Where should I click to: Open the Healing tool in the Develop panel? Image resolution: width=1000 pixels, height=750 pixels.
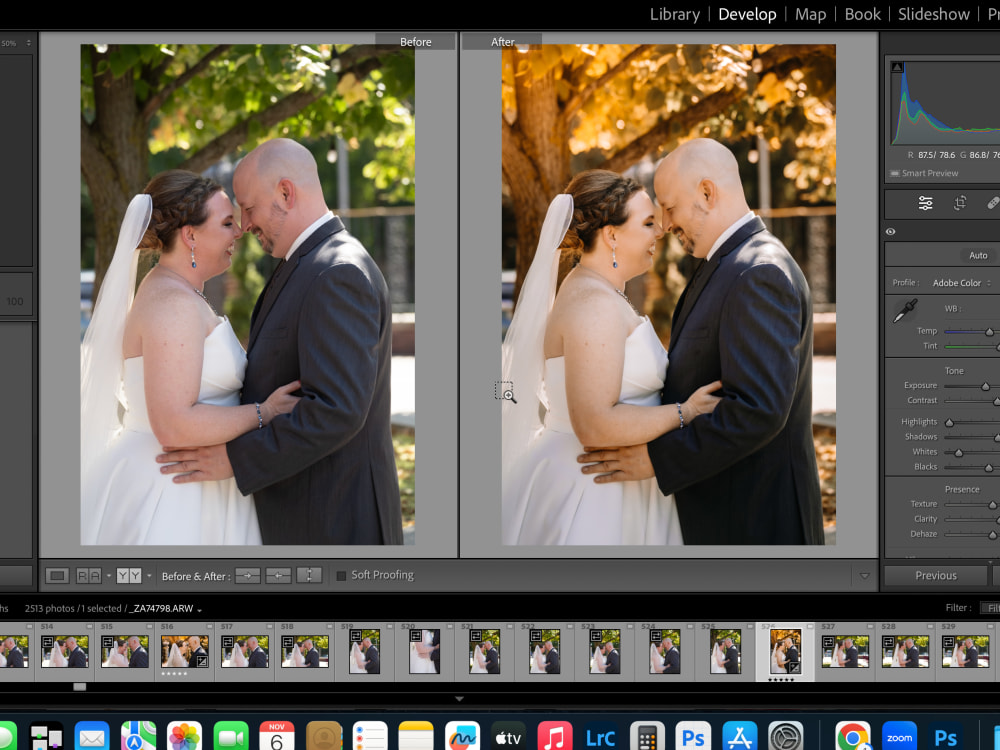point(993,203)
